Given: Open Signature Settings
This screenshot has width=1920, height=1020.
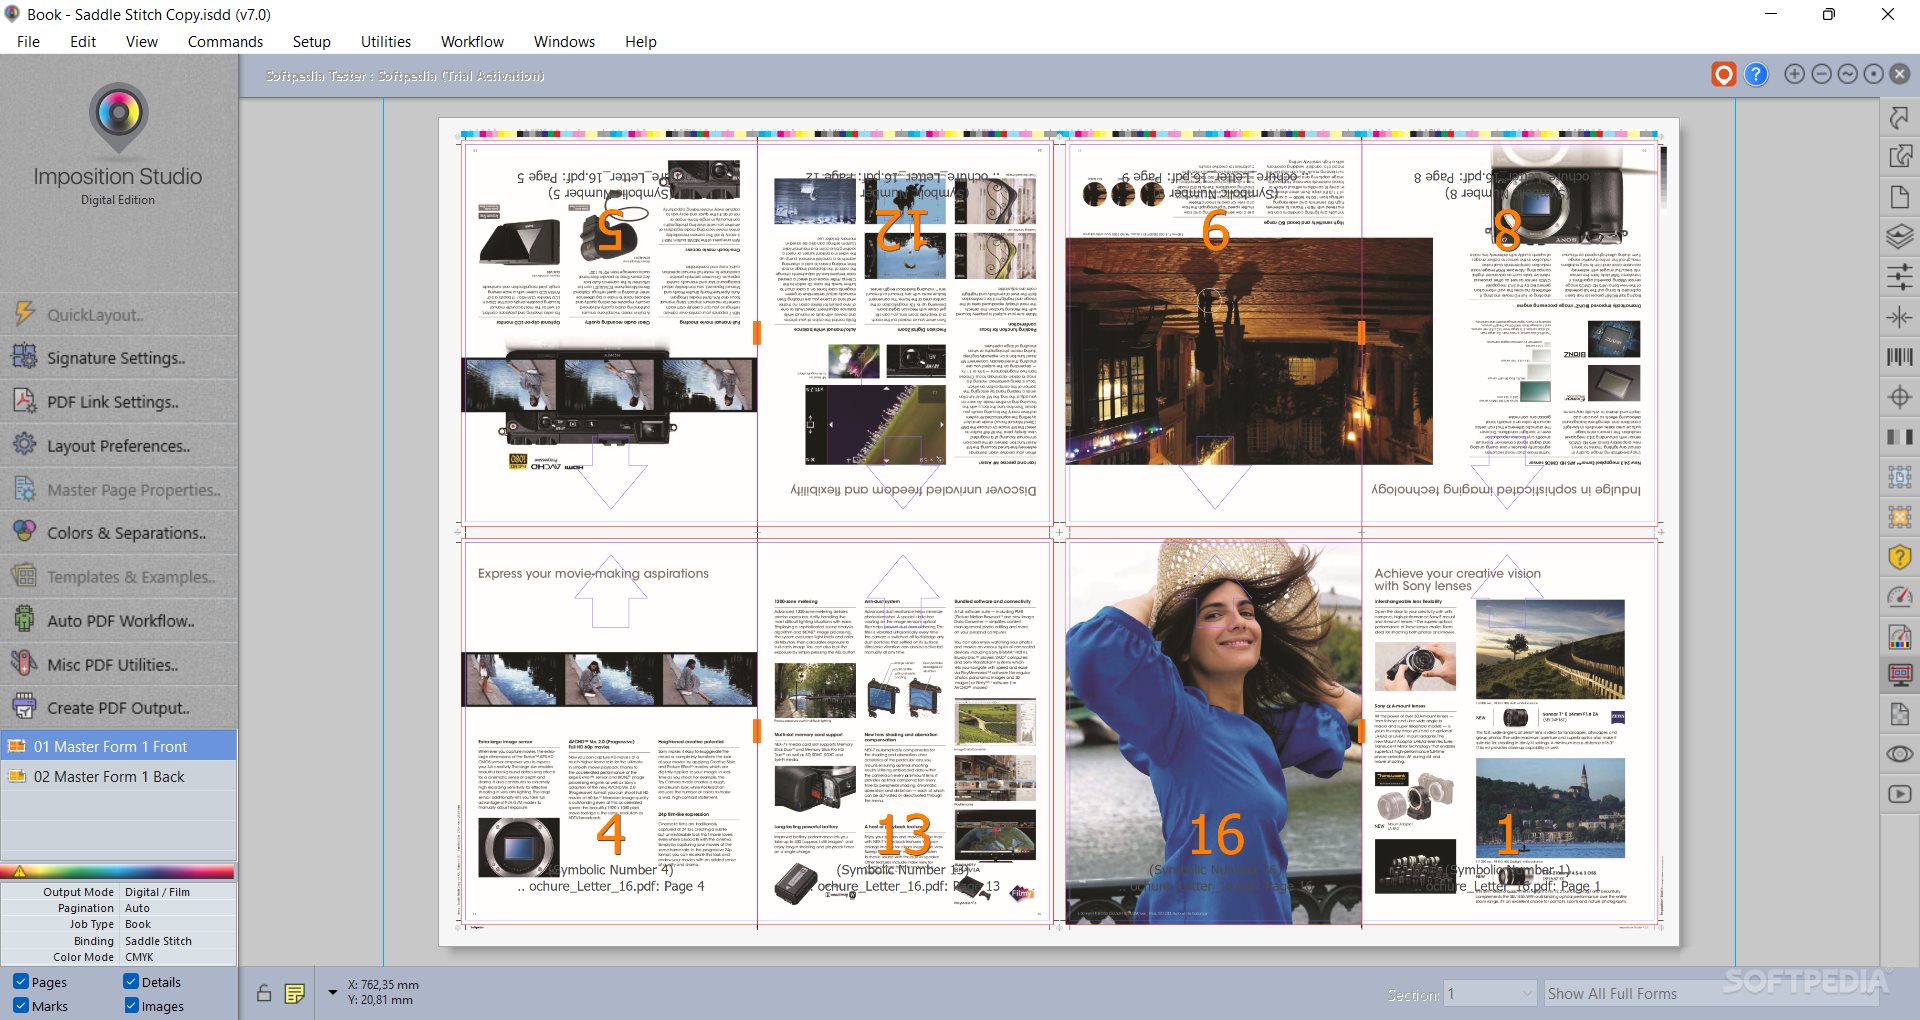Looking at the screenshot, I should (119, 357).
